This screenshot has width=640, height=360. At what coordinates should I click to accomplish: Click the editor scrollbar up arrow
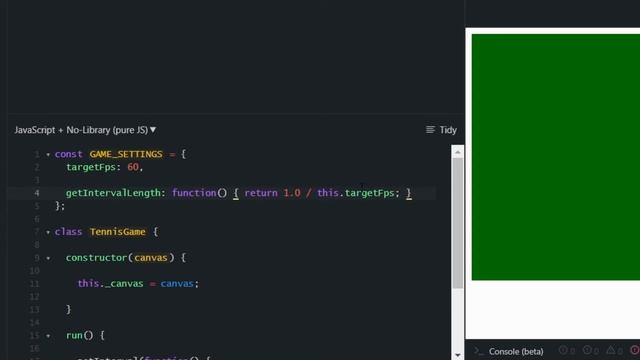pos(458,152)
